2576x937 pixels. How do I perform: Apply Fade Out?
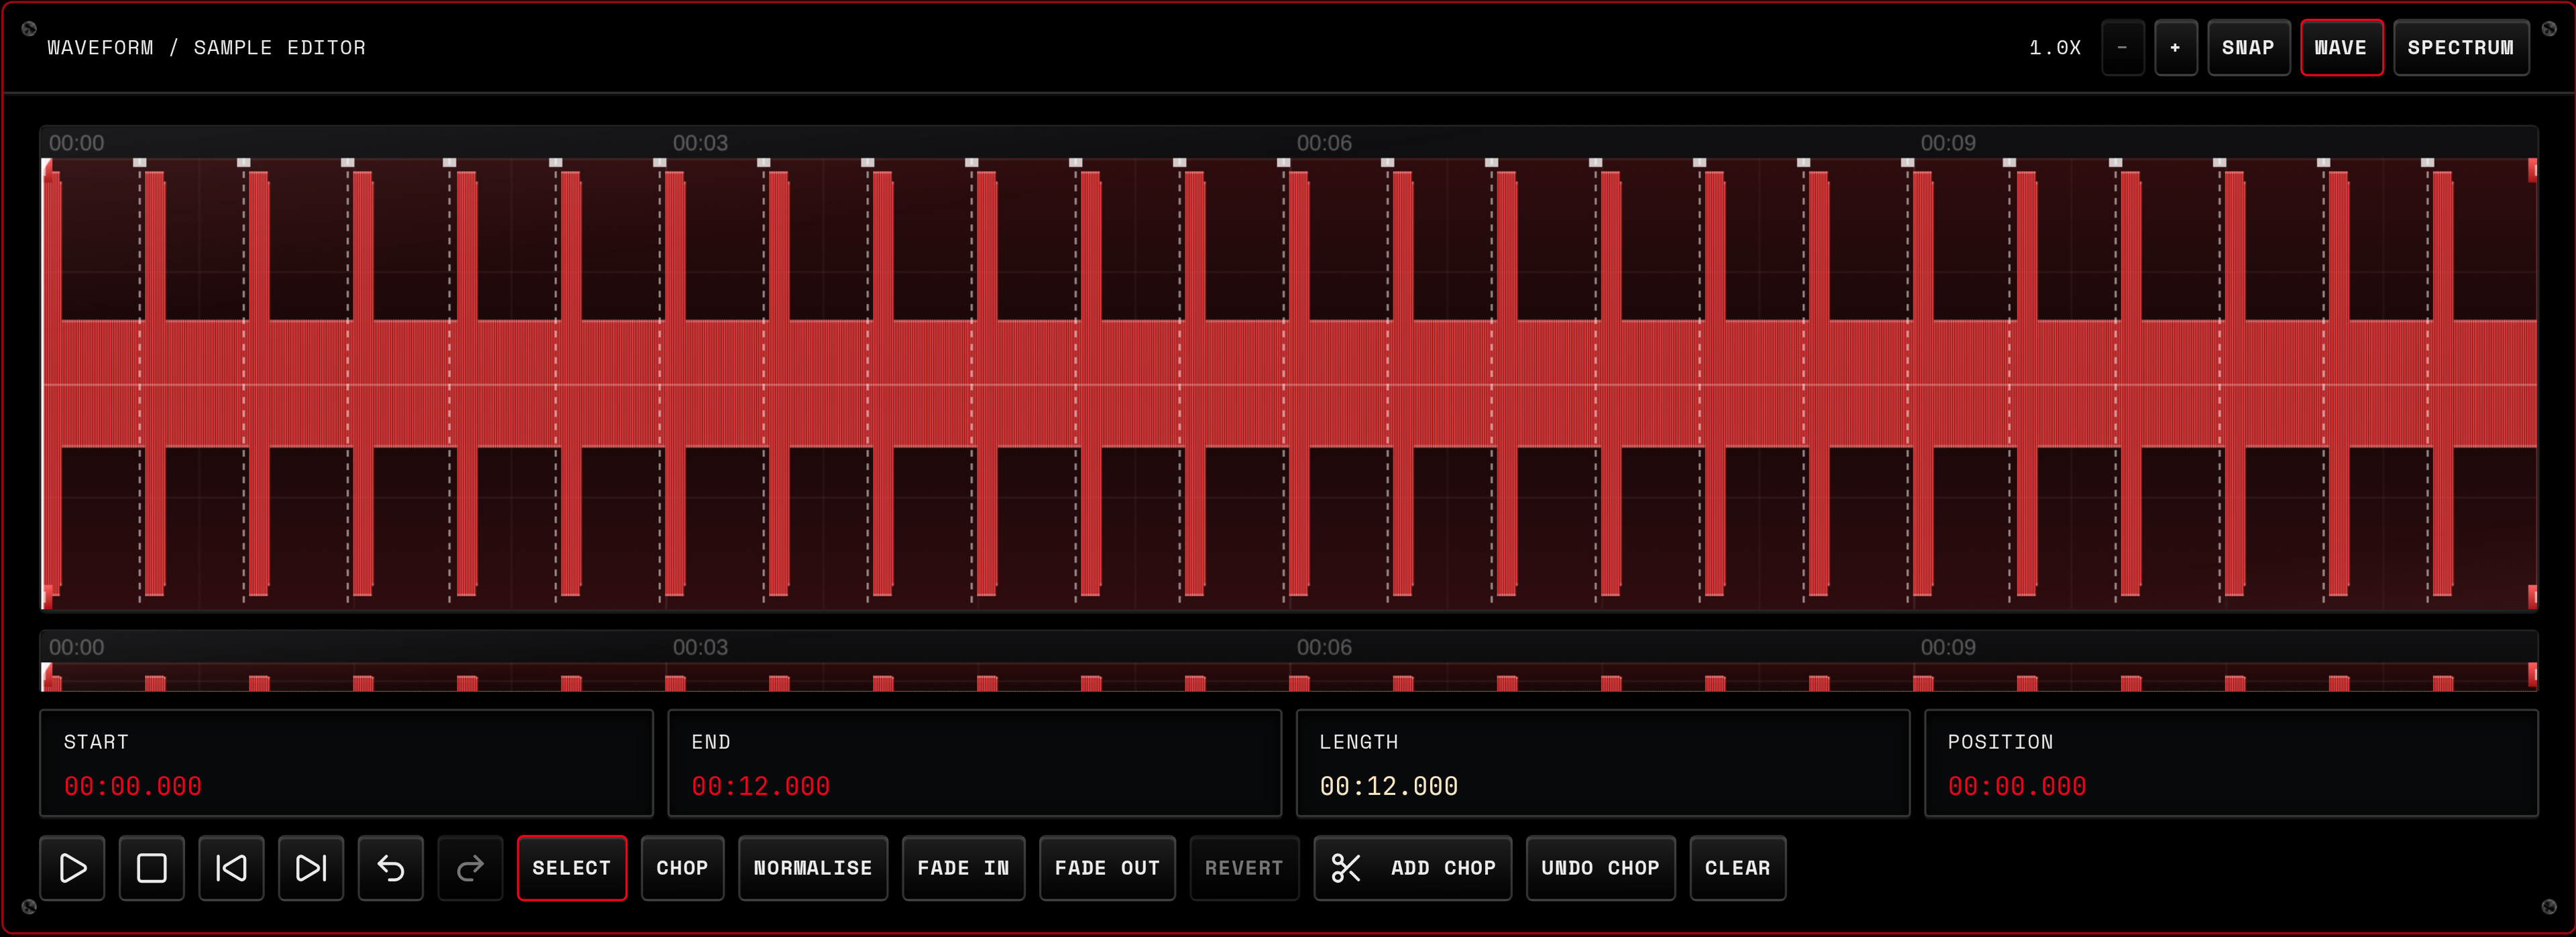coord(1107,868)
